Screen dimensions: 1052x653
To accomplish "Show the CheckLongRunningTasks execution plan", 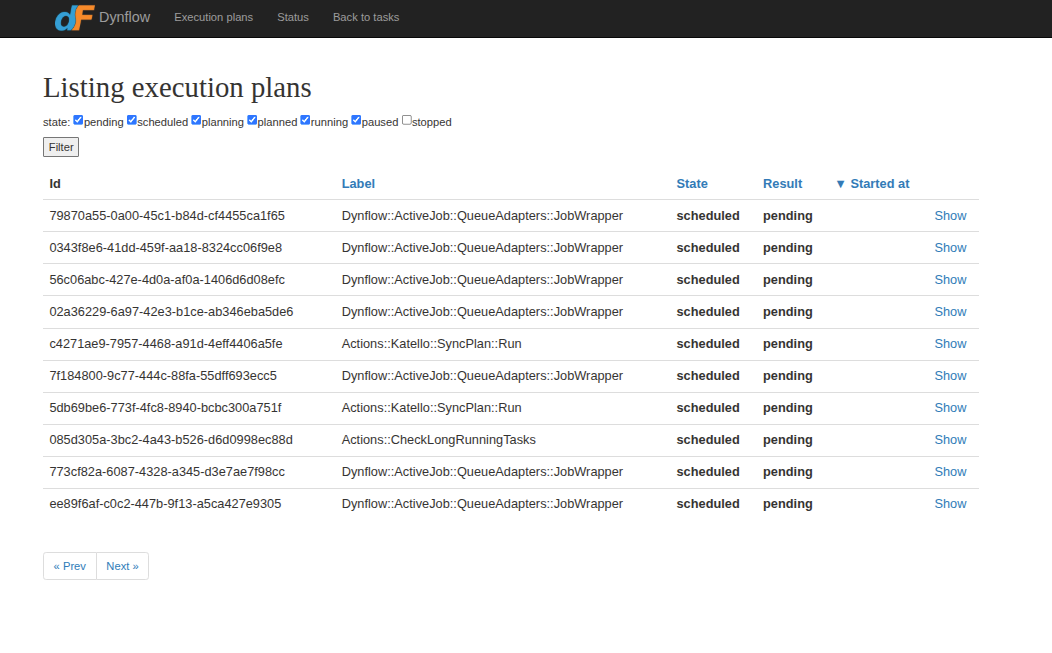I will pos(950,440).
